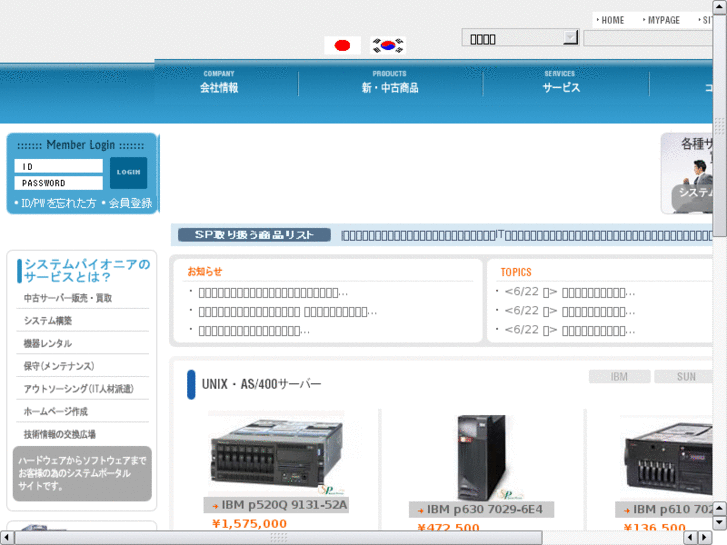Click the vertical scrollbar up arrow

(x=719, y=7)
